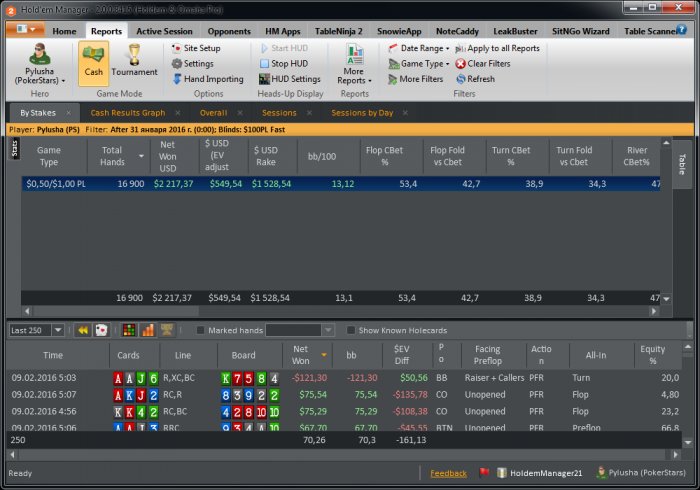Screen dimensions: 700x490
Task: Open the LeakBuster tab
Action: (515, 31)
